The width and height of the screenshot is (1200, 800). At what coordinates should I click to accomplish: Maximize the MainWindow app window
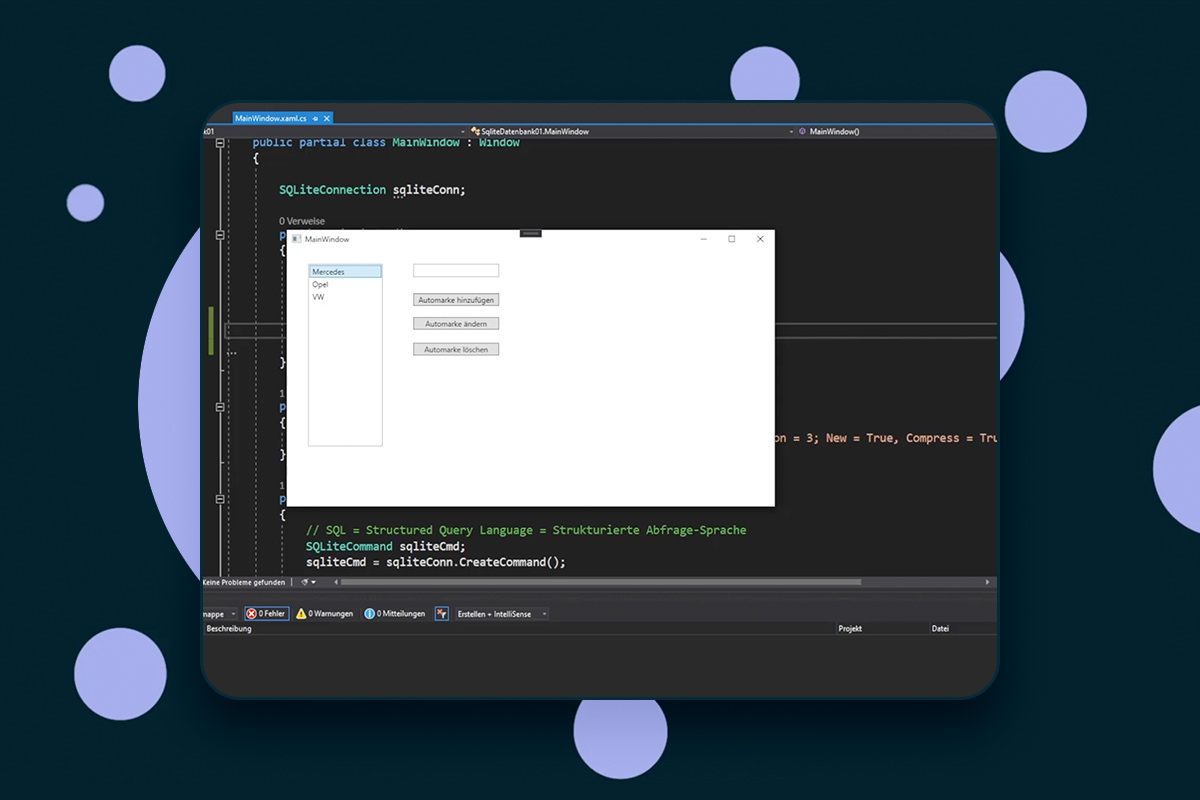(732, 239)
